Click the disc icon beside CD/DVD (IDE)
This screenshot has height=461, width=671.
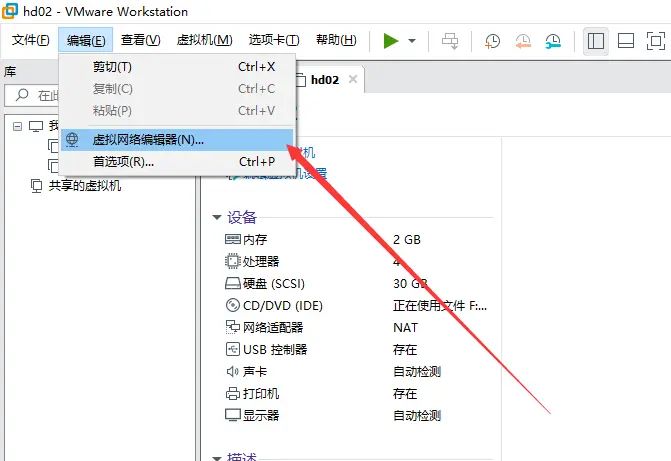point(233,305)
